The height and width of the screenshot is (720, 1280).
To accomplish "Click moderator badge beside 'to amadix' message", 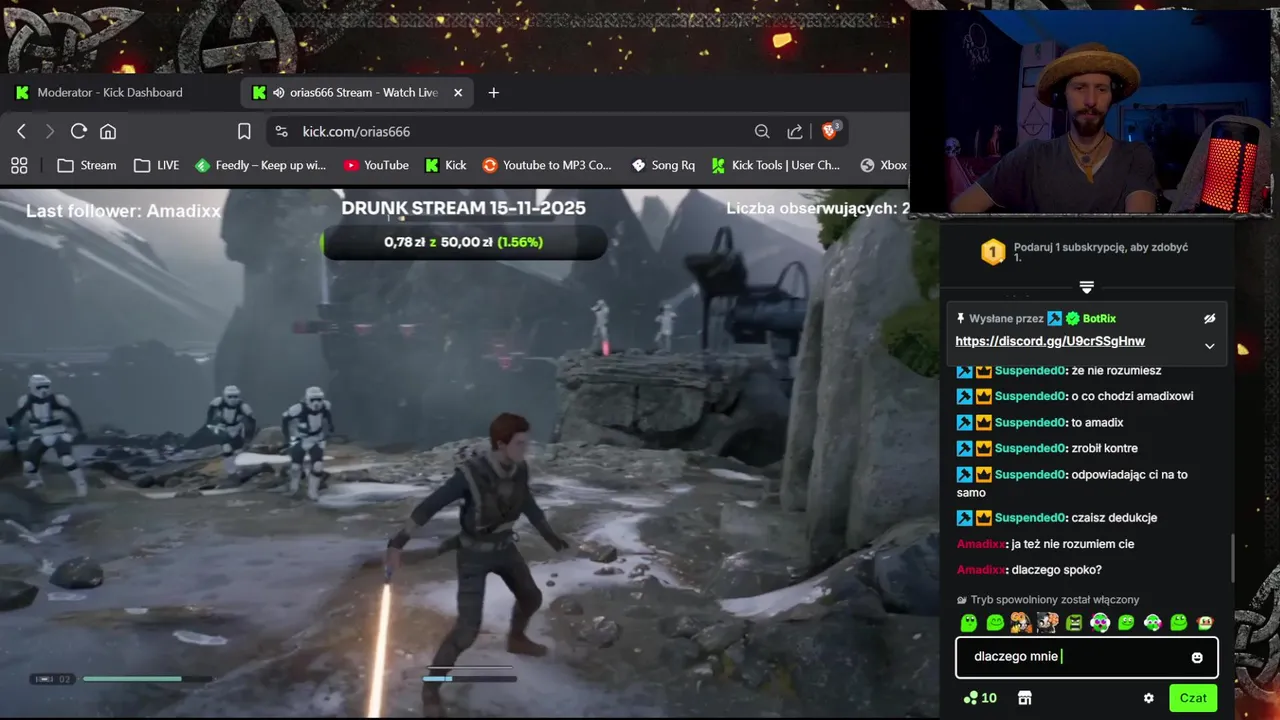I will [964, 422].
